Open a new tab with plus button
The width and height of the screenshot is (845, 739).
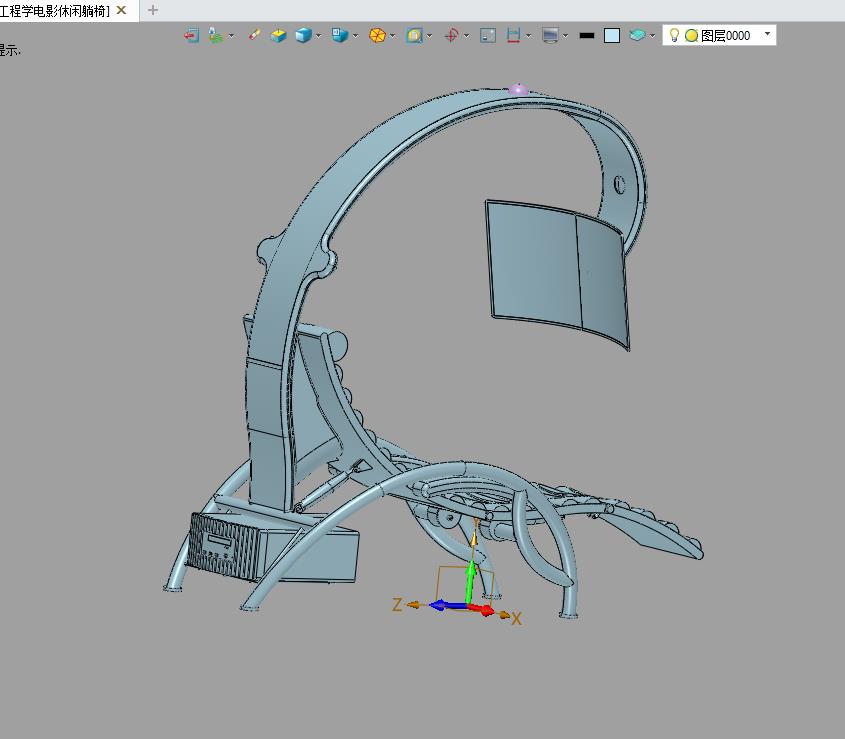[x=153, y=10]
